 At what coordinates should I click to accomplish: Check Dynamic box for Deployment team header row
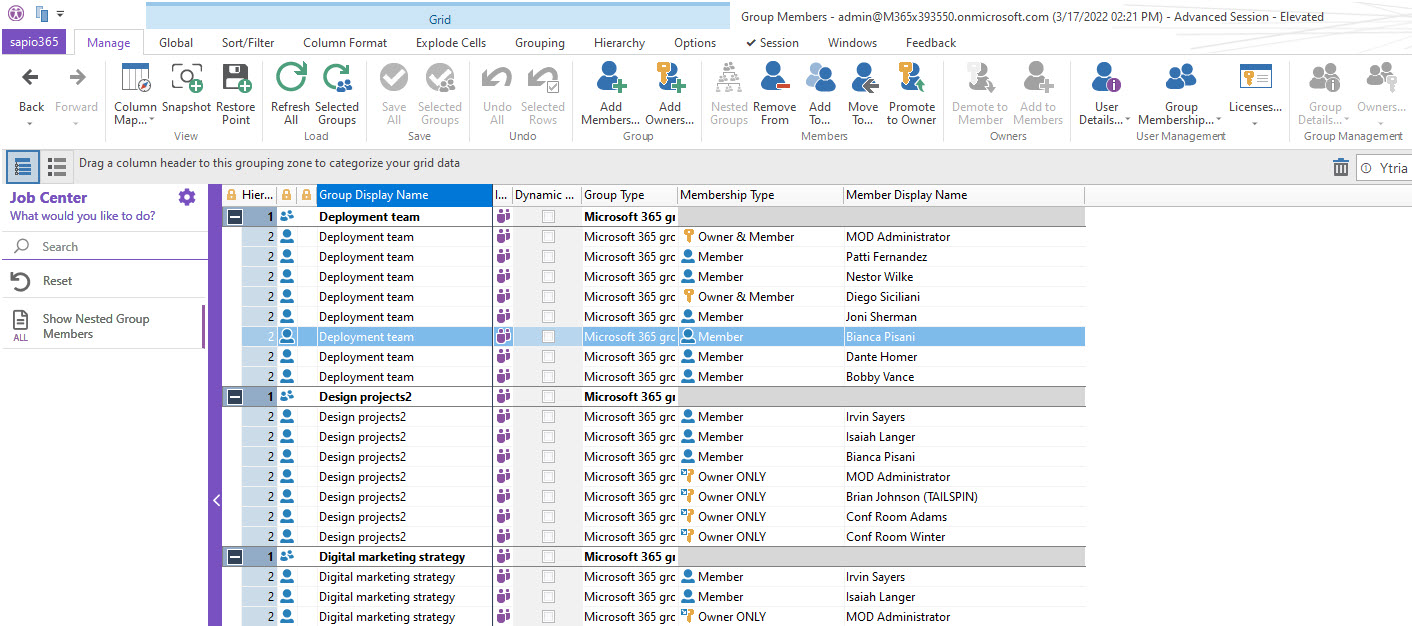(x=548, y=217)
